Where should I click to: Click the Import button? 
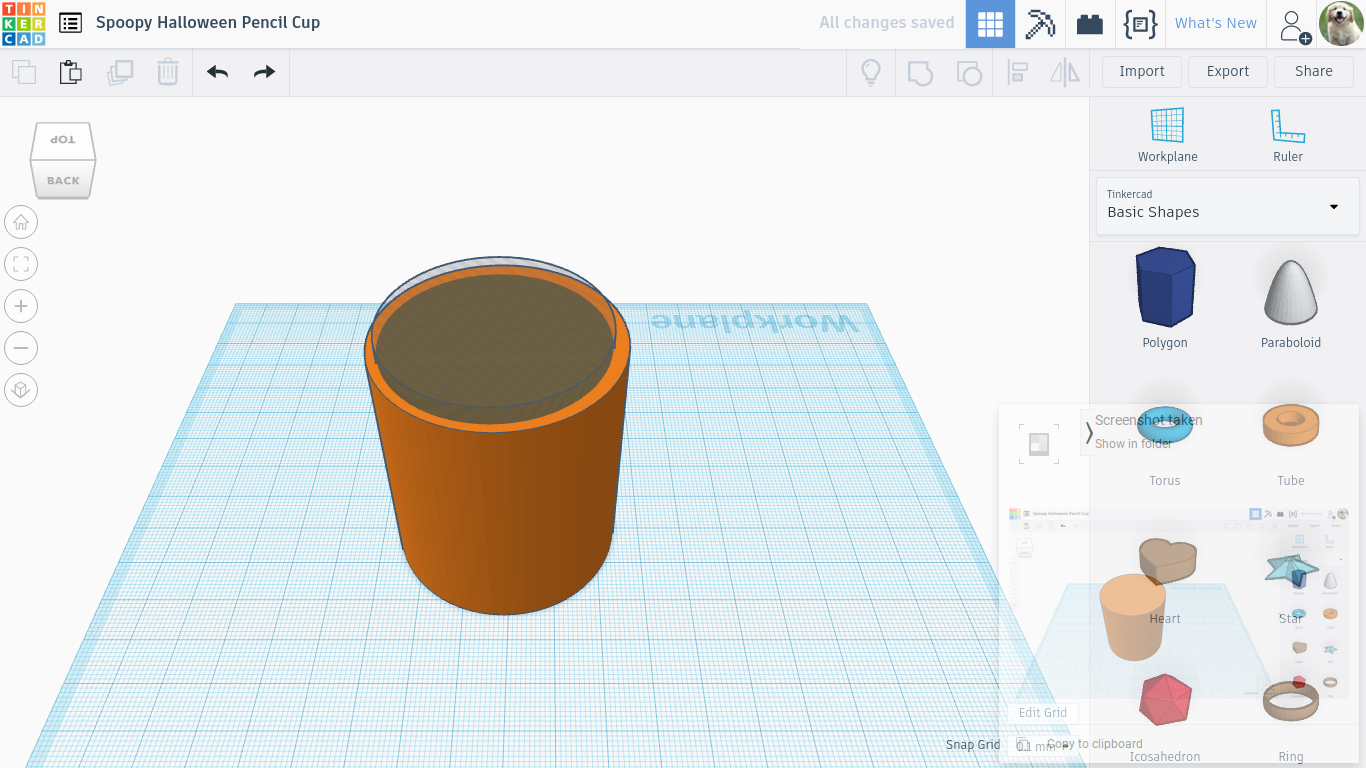[1142, 71]
